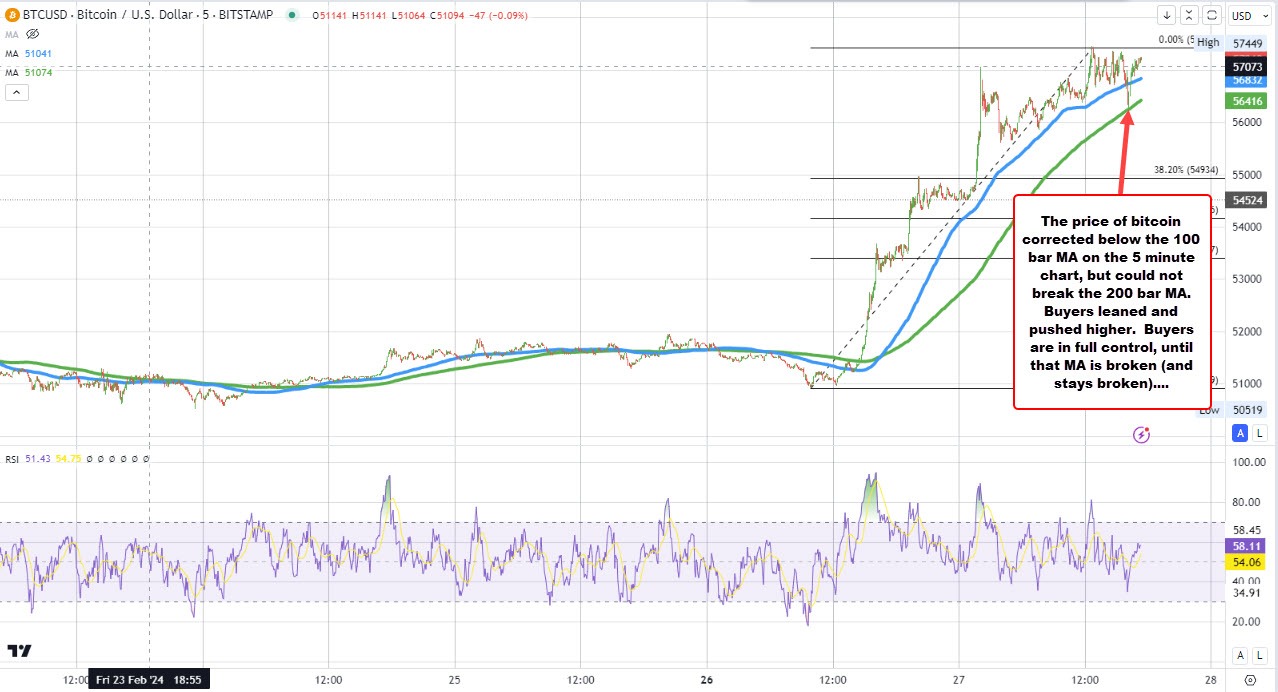
Task: Show the hidden MA indicator via eye icon
Action: pyautogui.click(x=32, y=34)
